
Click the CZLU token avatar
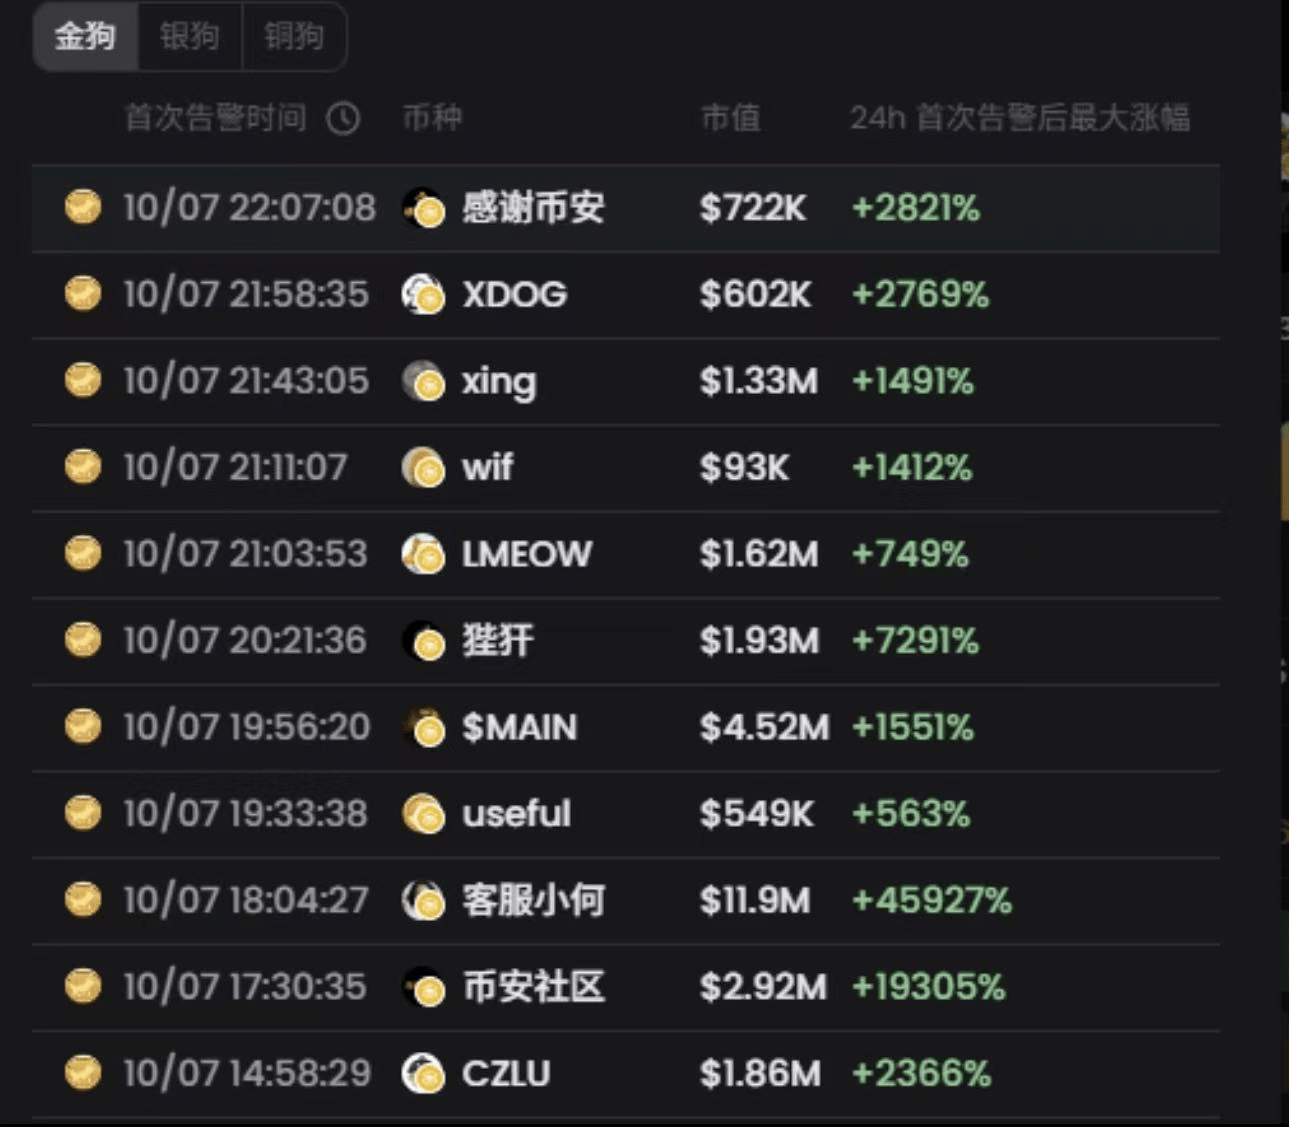[x=423, y=1074]
